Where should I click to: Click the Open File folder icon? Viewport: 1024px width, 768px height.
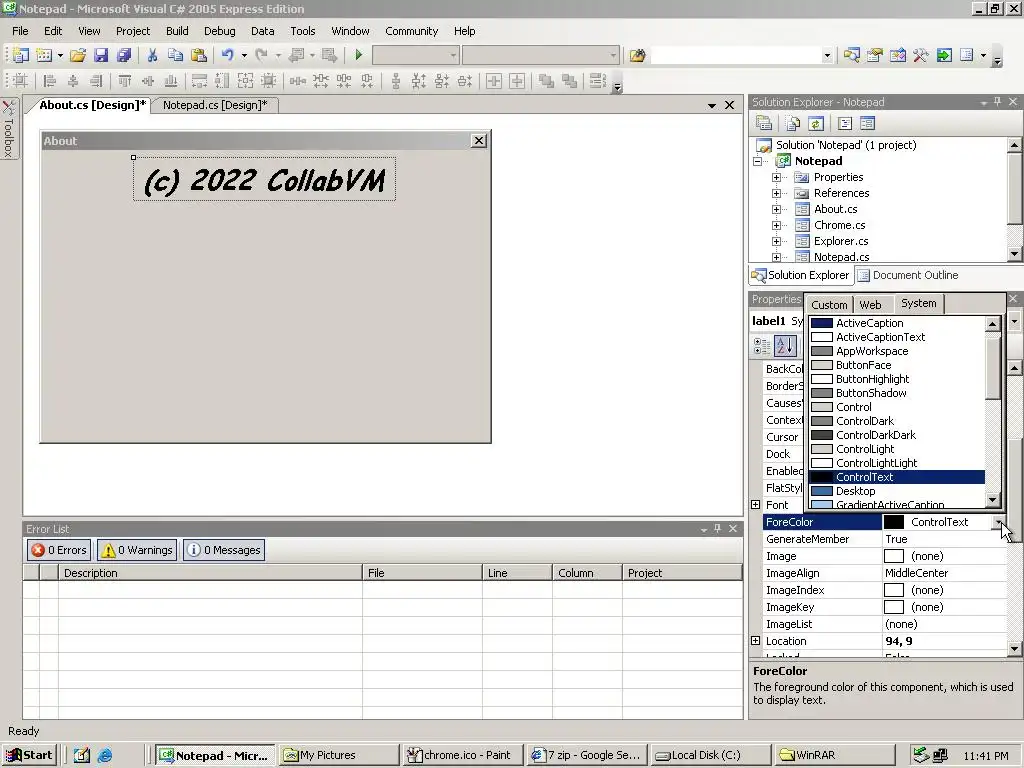(78, 56)
